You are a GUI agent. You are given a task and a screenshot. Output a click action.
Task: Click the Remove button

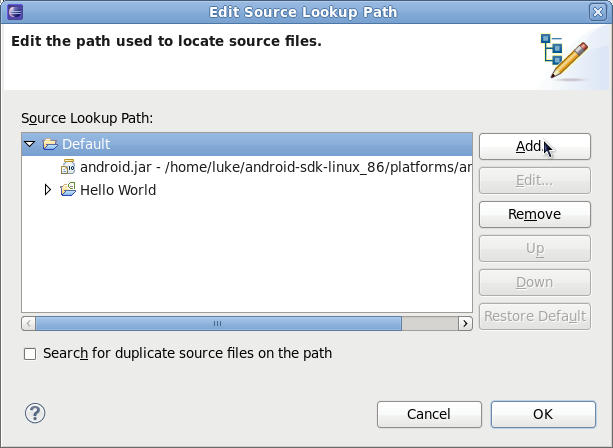(535, 214)
